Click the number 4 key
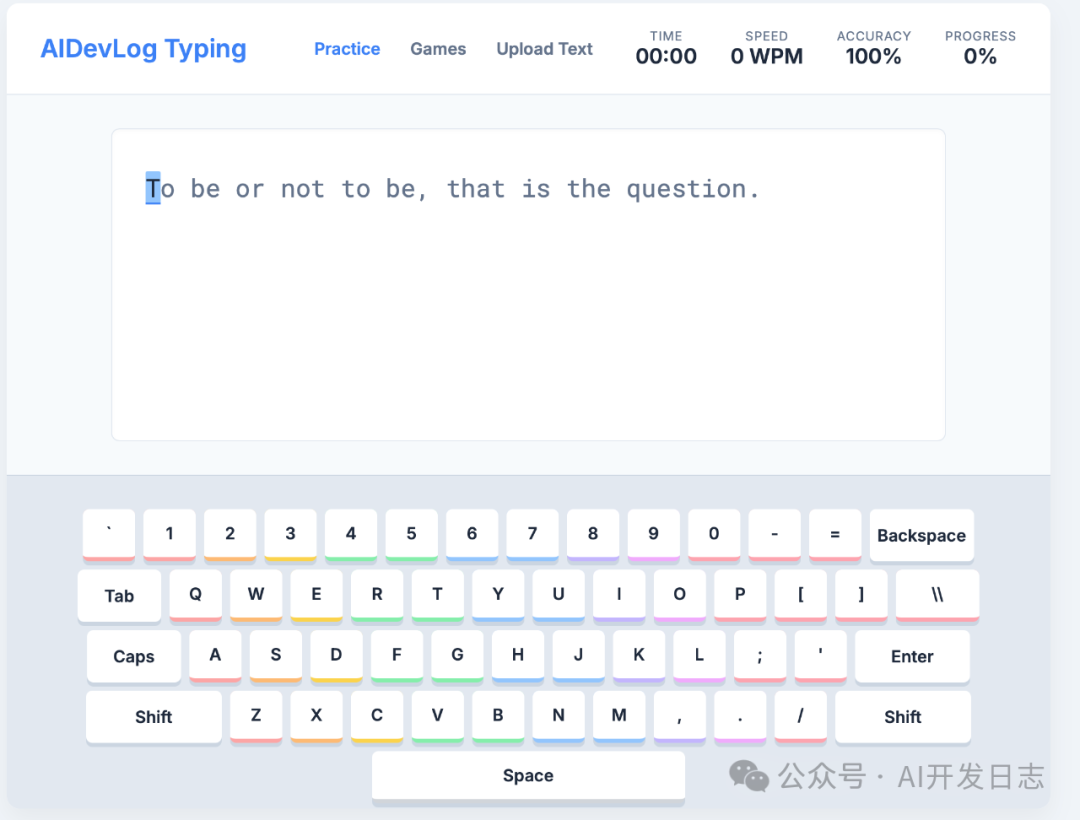 click(351, 535)
